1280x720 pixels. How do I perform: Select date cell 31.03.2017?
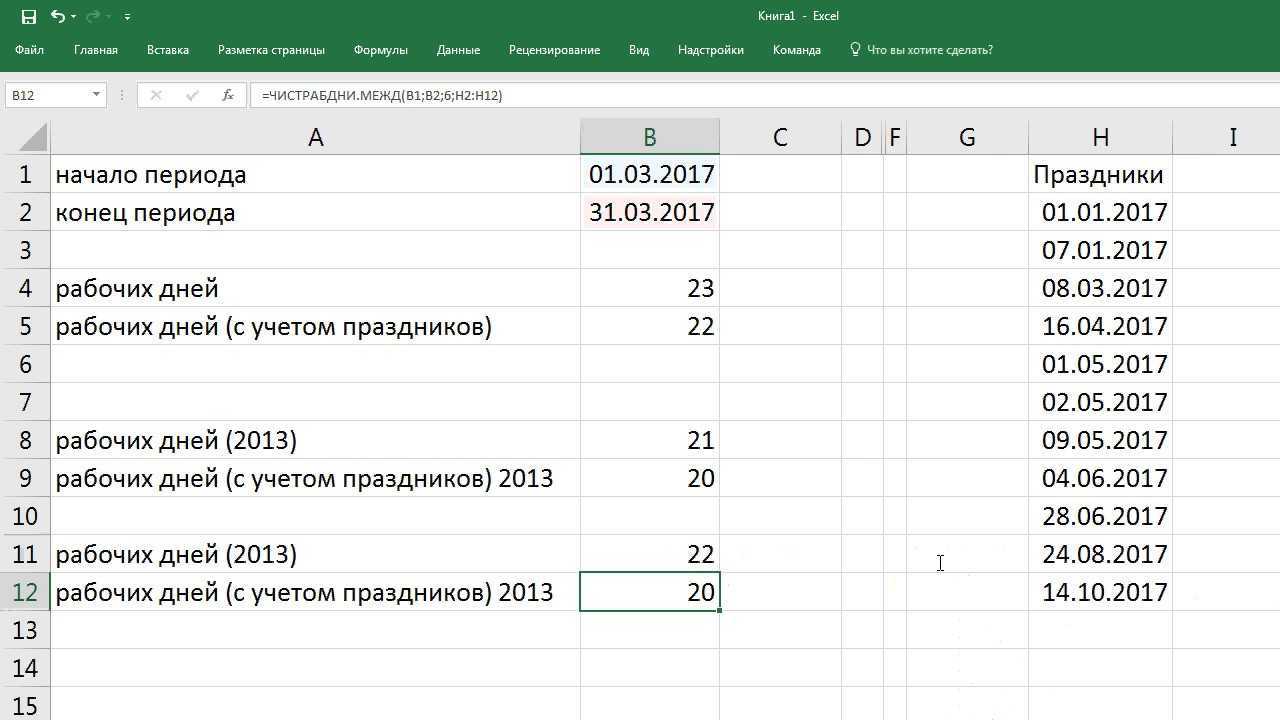point(650,212)
